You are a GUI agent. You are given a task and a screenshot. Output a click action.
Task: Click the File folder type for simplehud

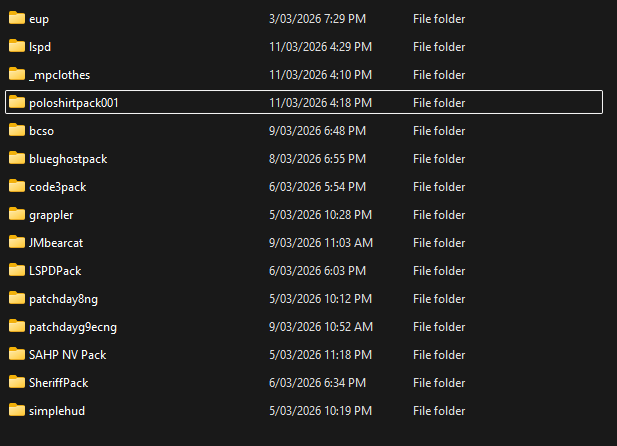click(x=438, y=411)
